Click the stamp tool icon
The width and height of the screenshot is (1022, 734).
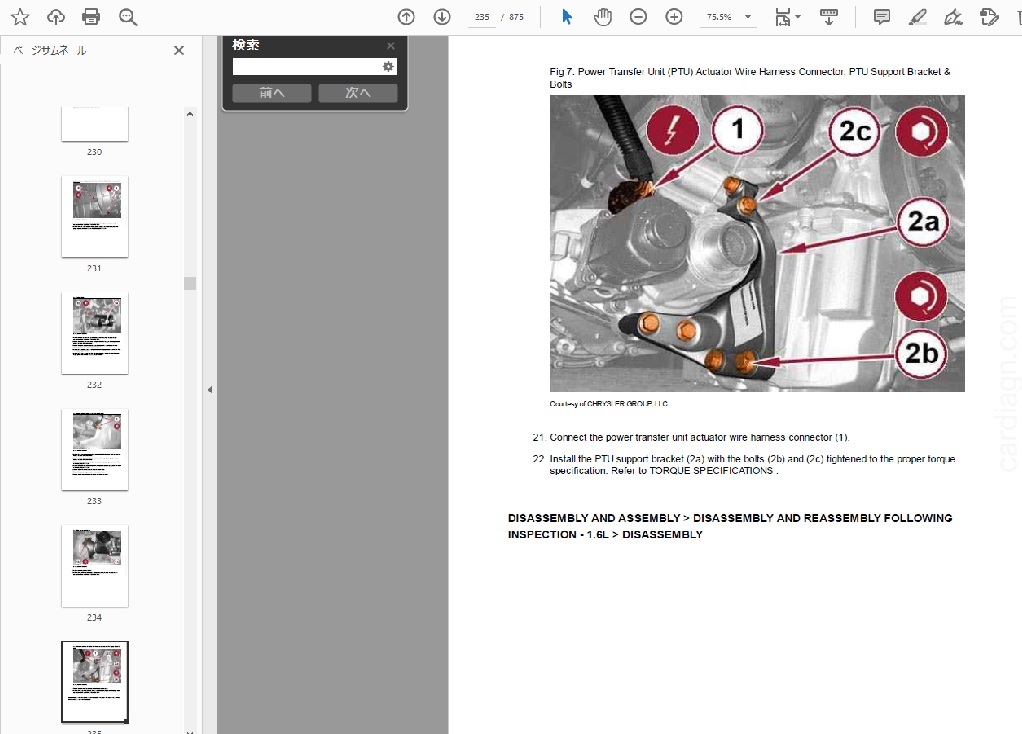pyautogui.click(x=989, y=17)
